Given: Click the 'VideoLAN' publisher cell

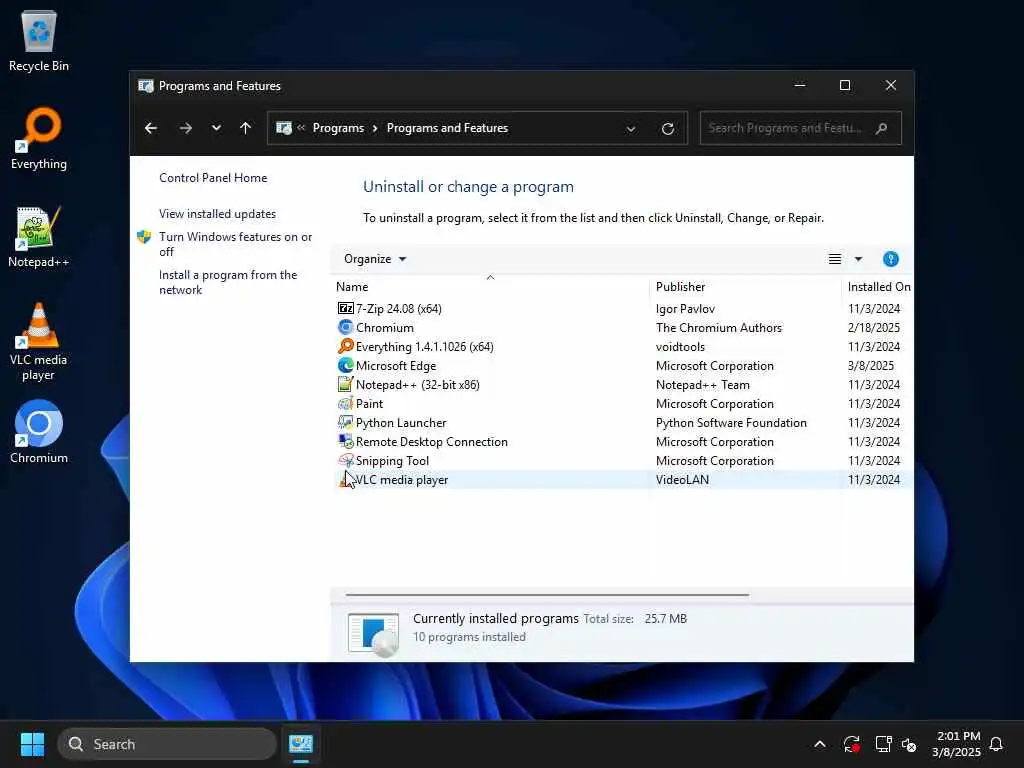Looking at the screenshot, I should coord(682,479).
